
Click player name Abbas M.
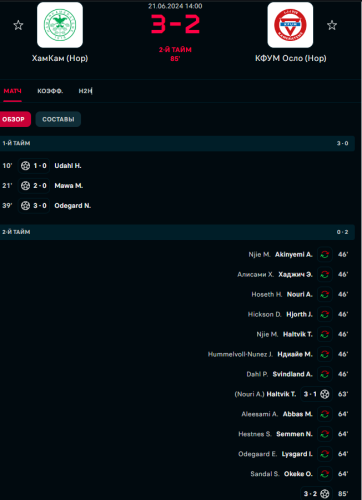click(298, 414)
